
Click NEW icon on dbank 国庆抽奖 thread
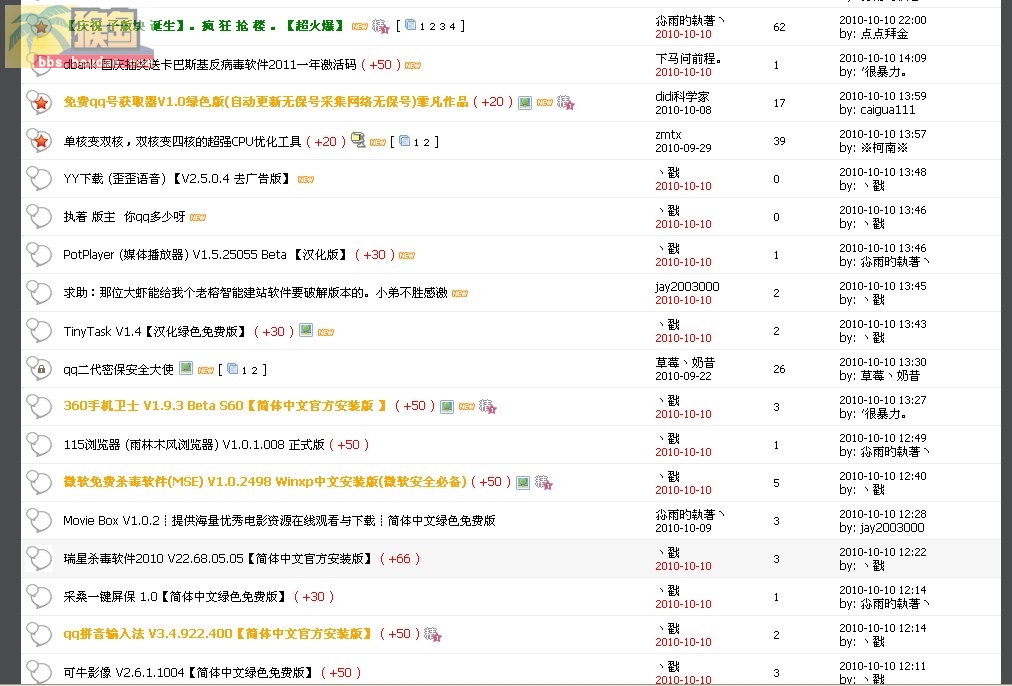412,65
